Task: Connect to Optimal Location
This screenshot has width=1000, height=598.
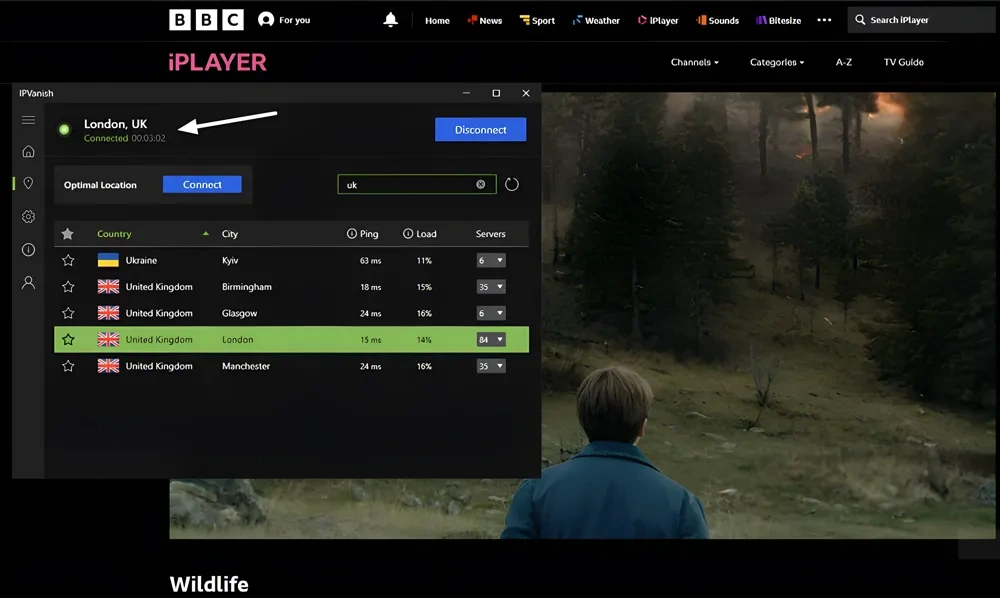Action: pos(202,184)
